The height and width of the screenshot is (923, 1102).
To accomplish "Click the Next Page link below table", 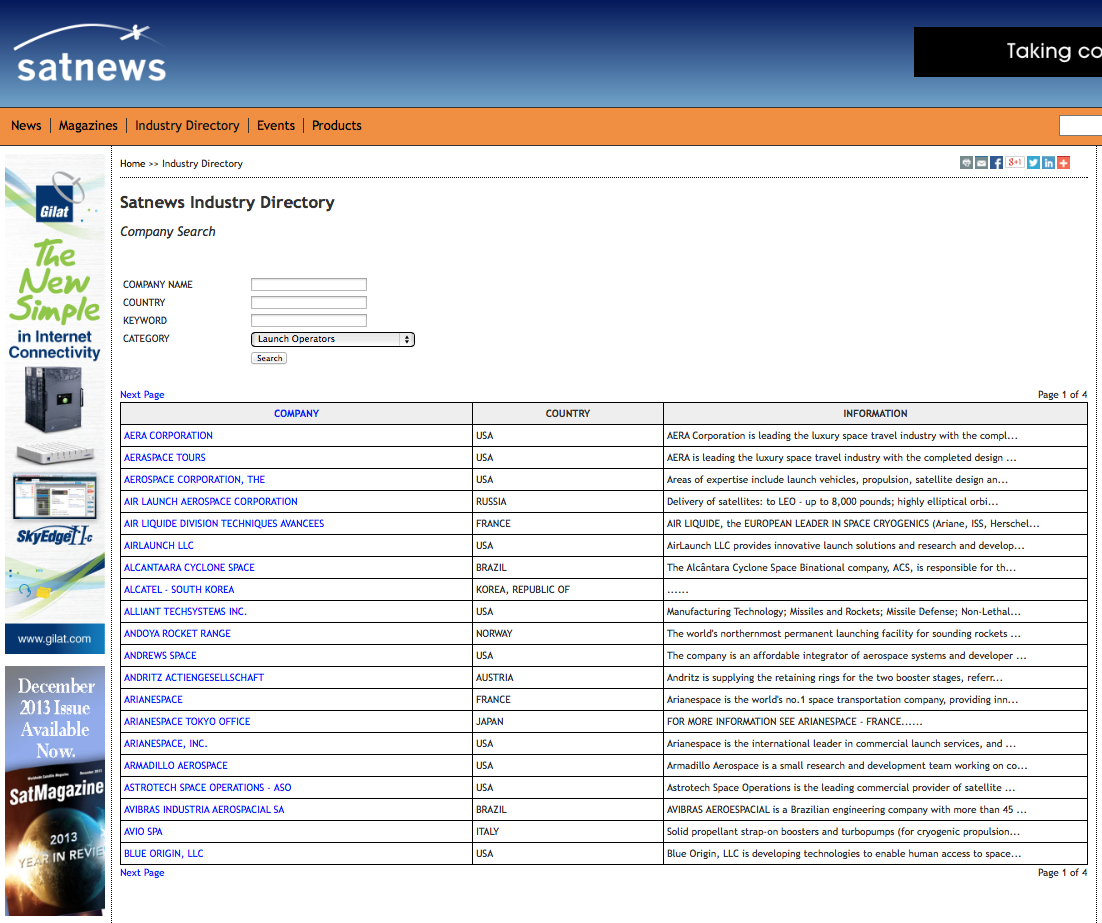I will click(x=142, y=873).
